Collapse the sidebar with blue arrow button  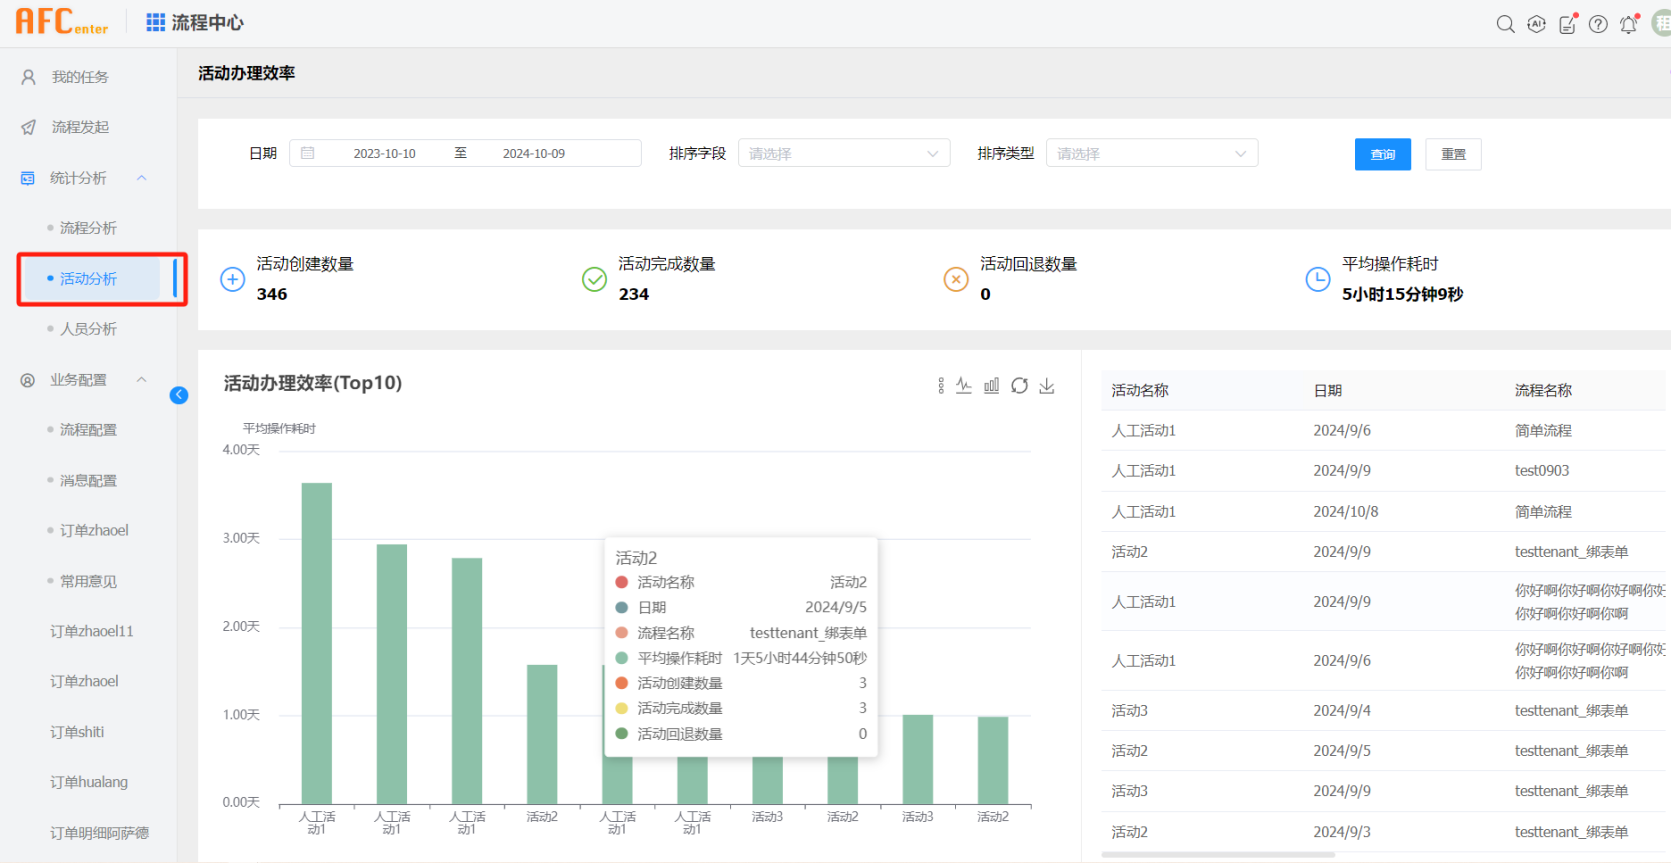click(179, 395)
